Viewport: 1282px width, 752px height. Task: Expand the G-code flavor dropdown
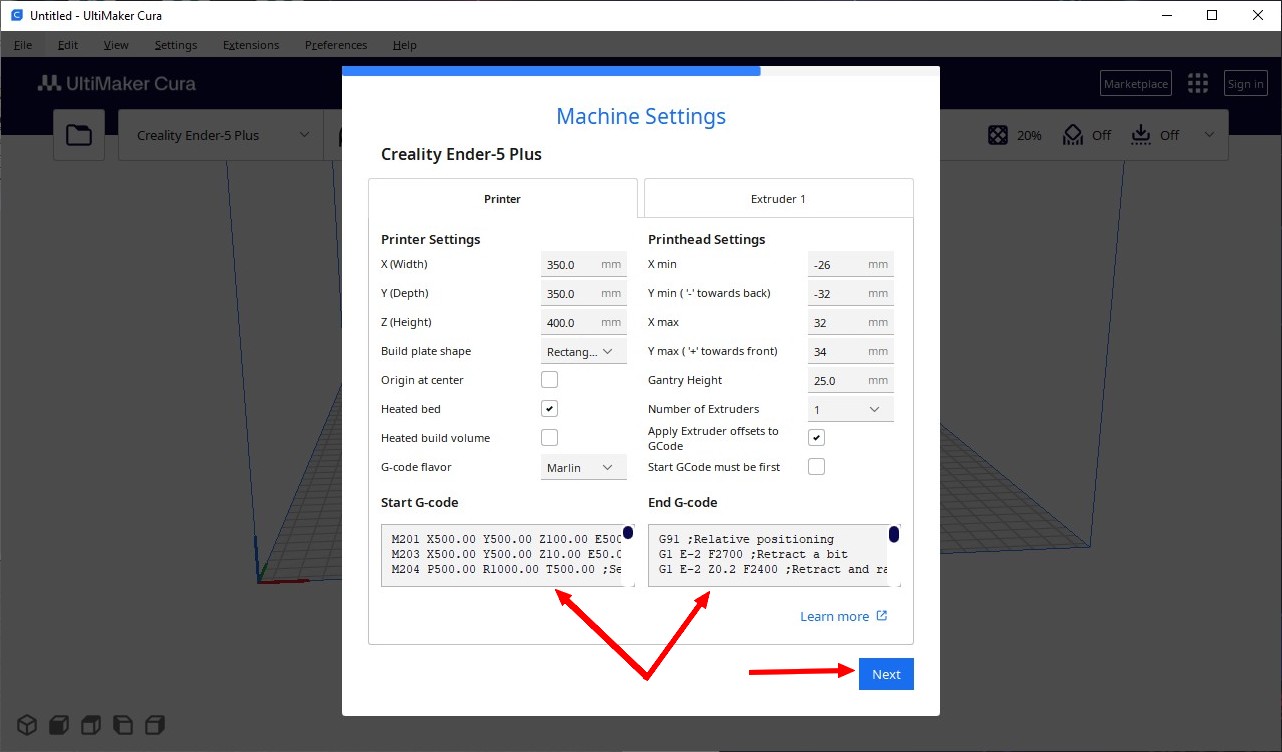[x=583, y=467]
